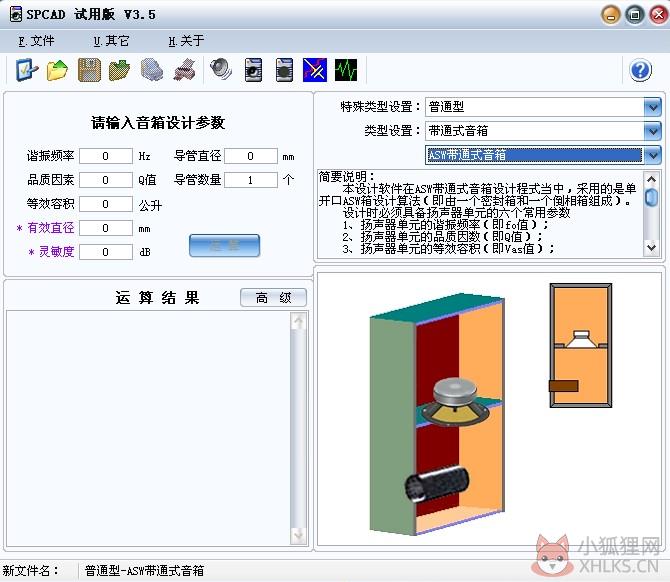Screen dimensions: 670x582
Task: Open the green waveform oscilloscope icon
Action: point(346,70)
